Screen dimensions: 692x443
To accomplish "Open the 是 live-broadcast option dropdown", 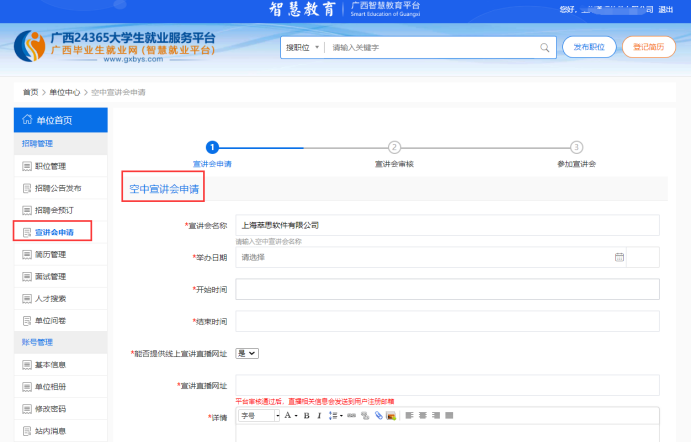I will (x=247, y=353).
